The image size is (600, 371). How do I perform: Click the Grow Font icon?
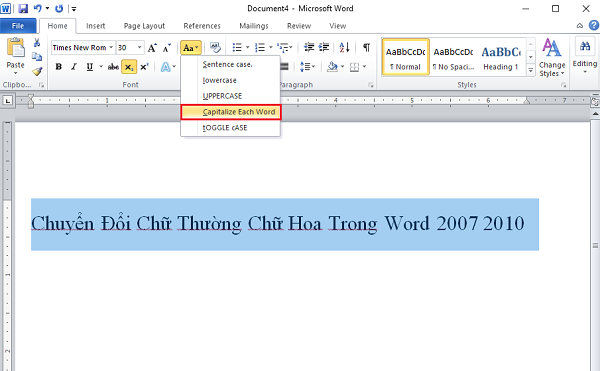(x=152, y=48)
